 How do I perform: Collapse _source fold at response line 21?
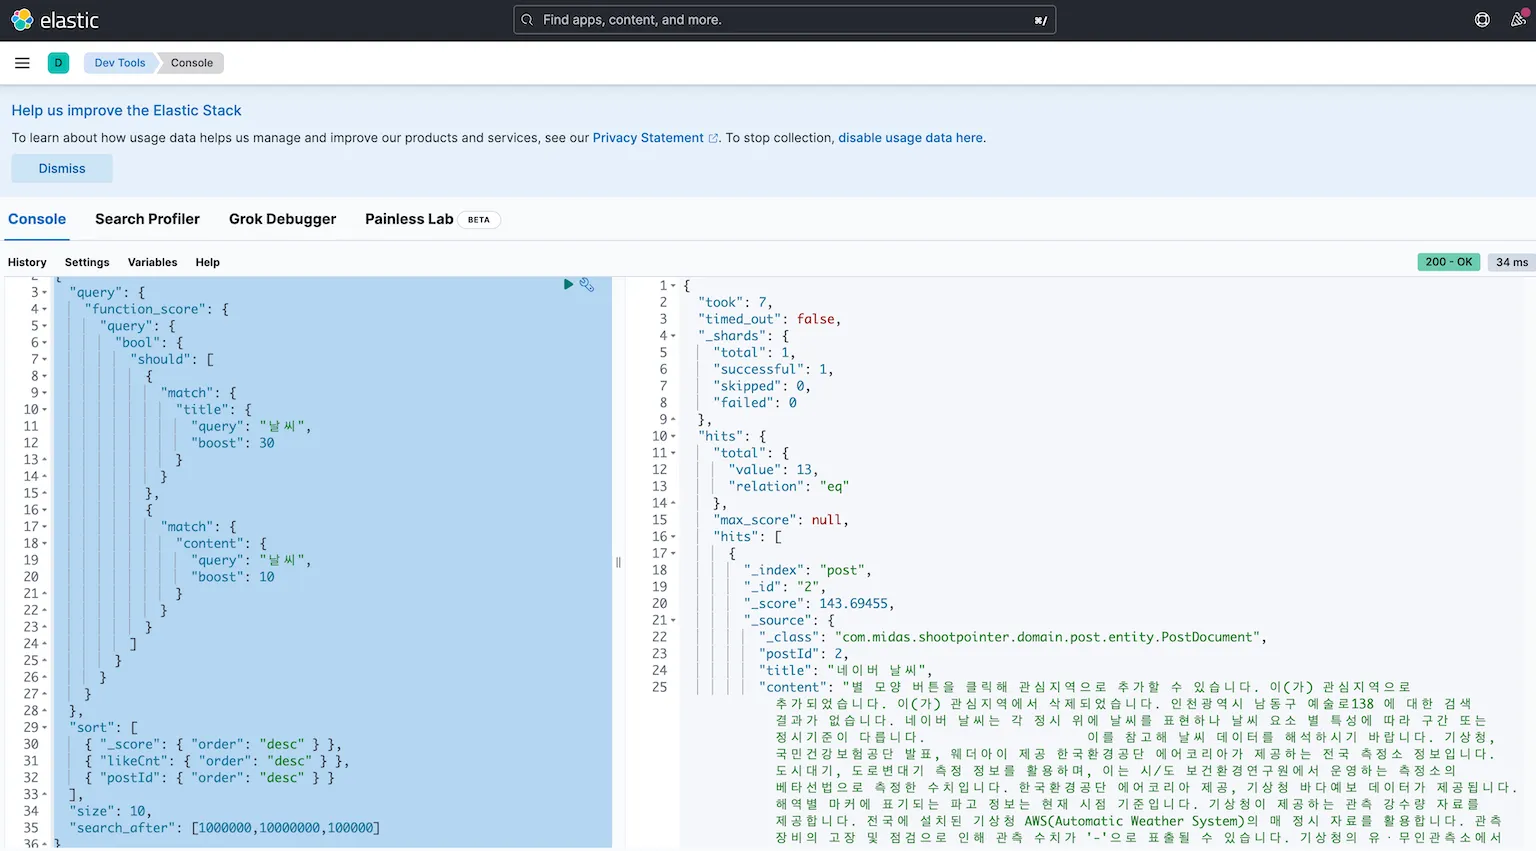(x=674, y=621)
